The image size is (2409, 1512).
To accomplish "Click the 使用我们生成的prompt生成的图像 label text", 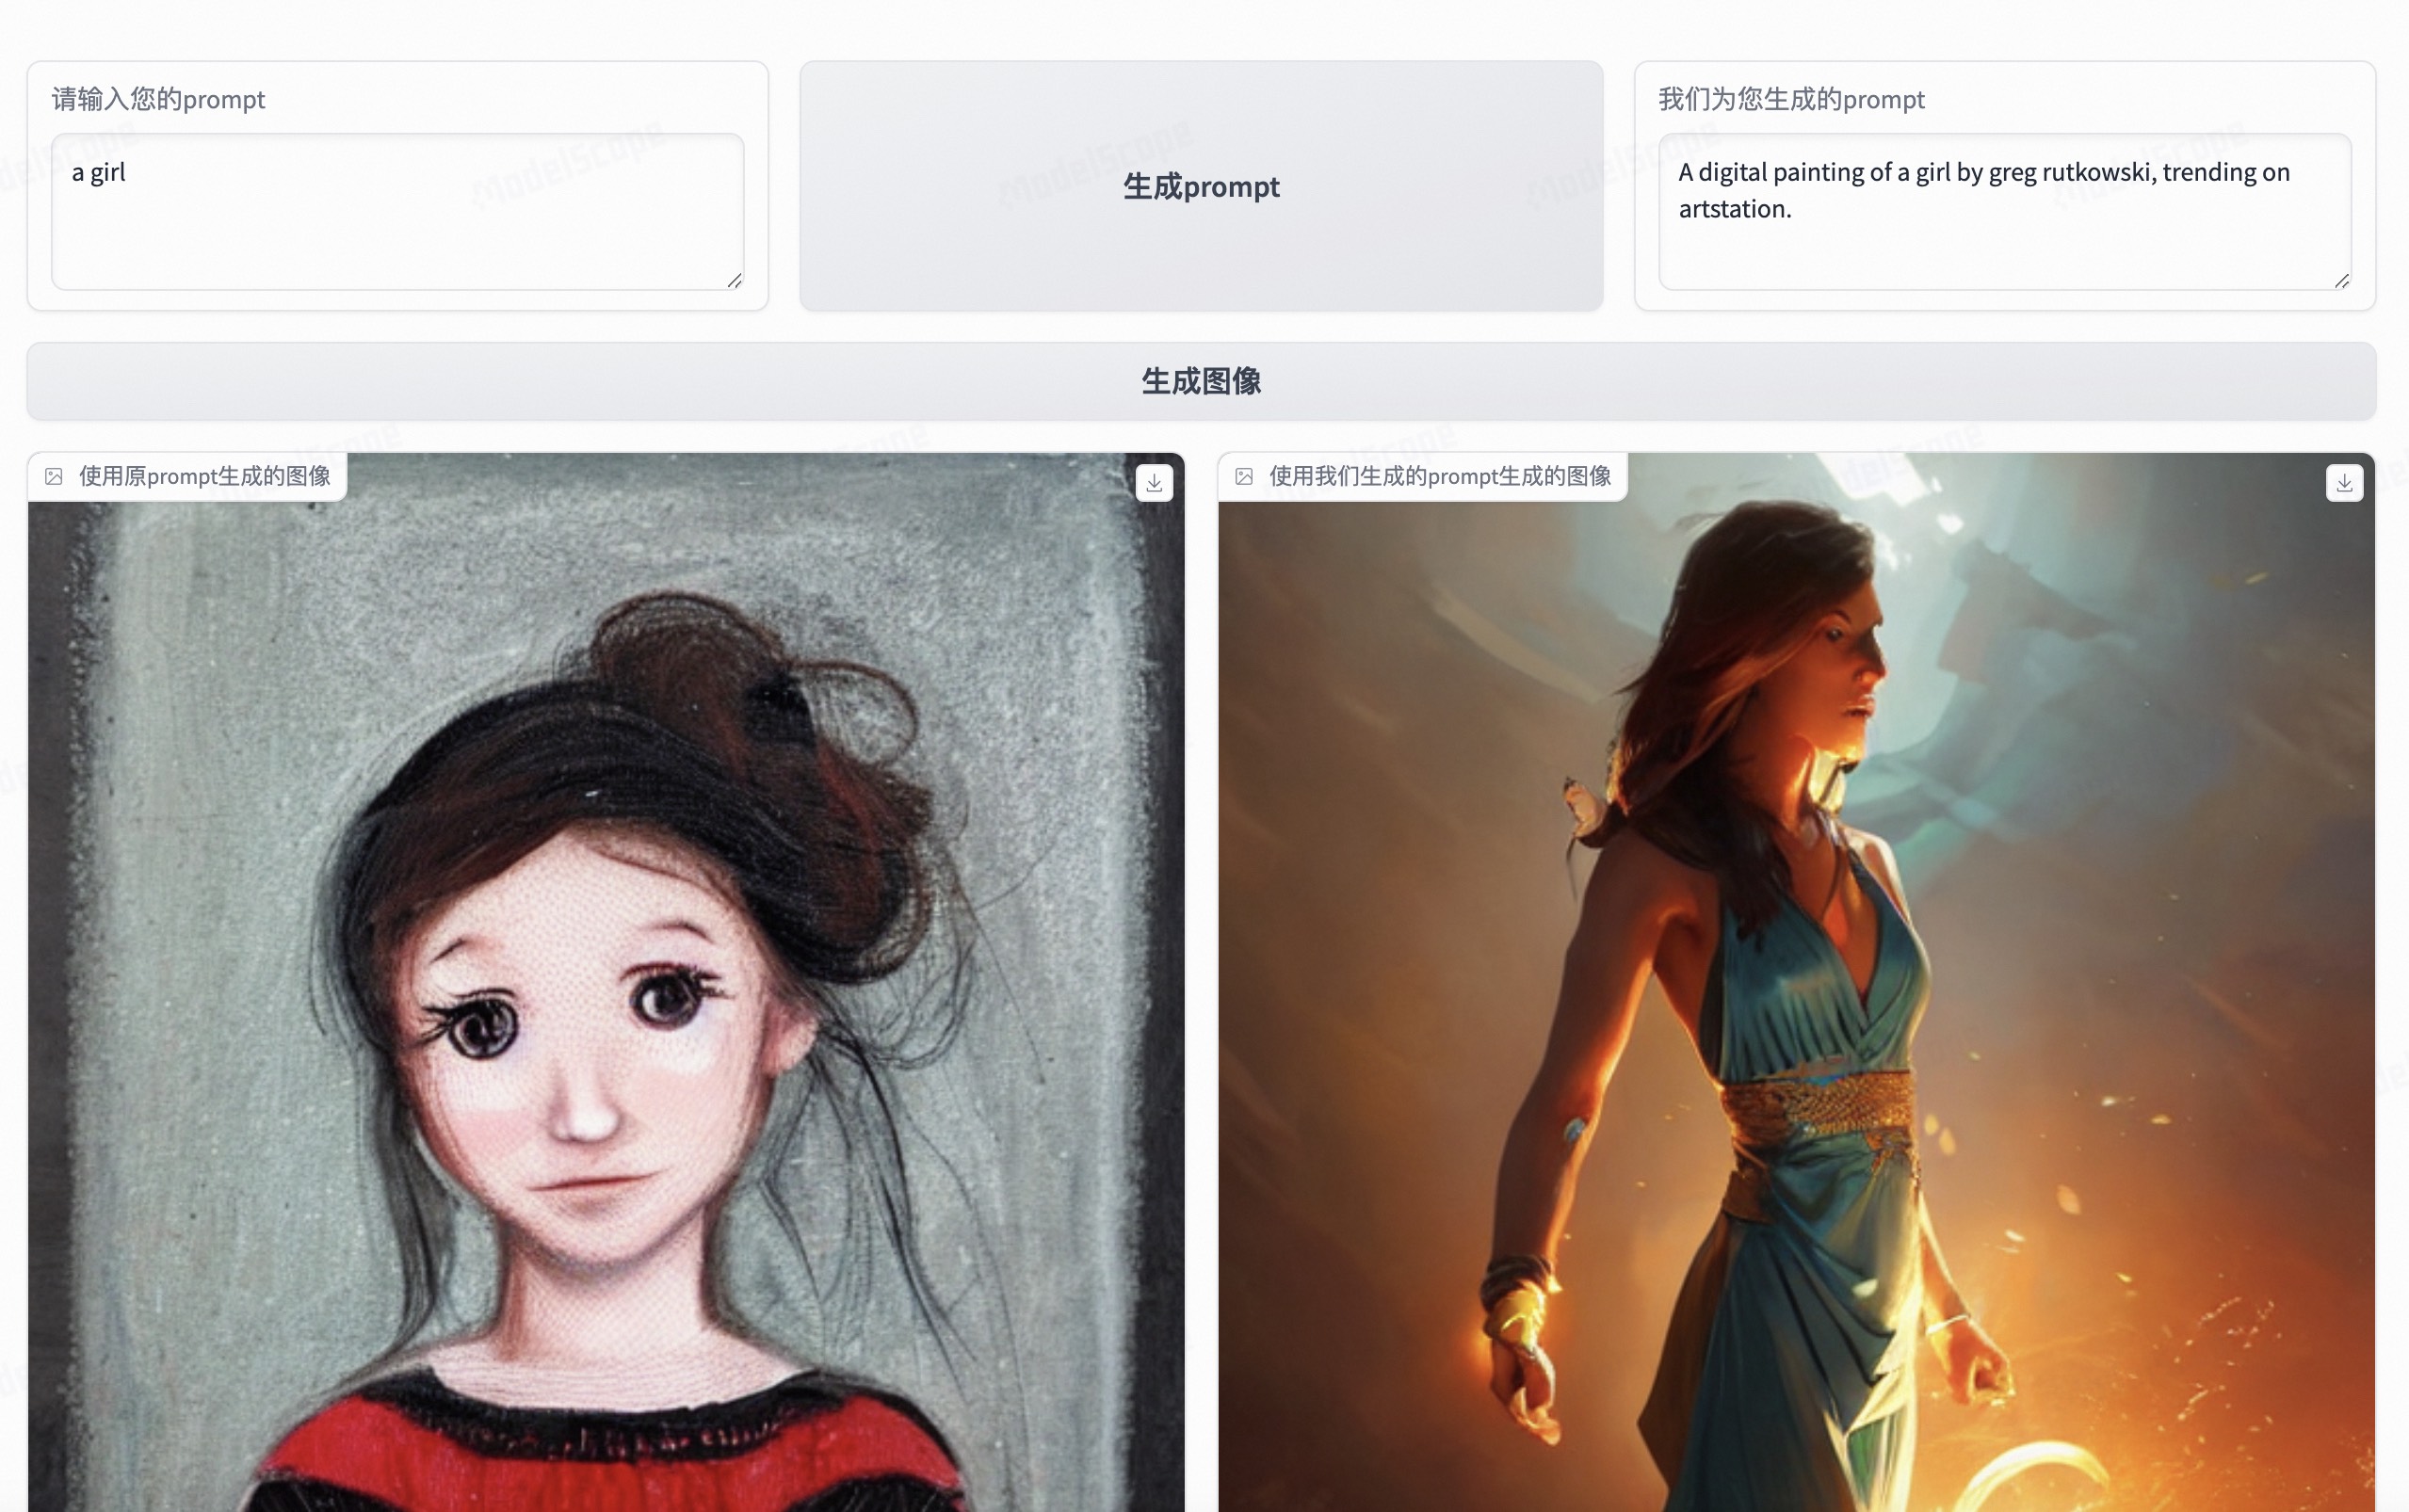I will 1439,477.
